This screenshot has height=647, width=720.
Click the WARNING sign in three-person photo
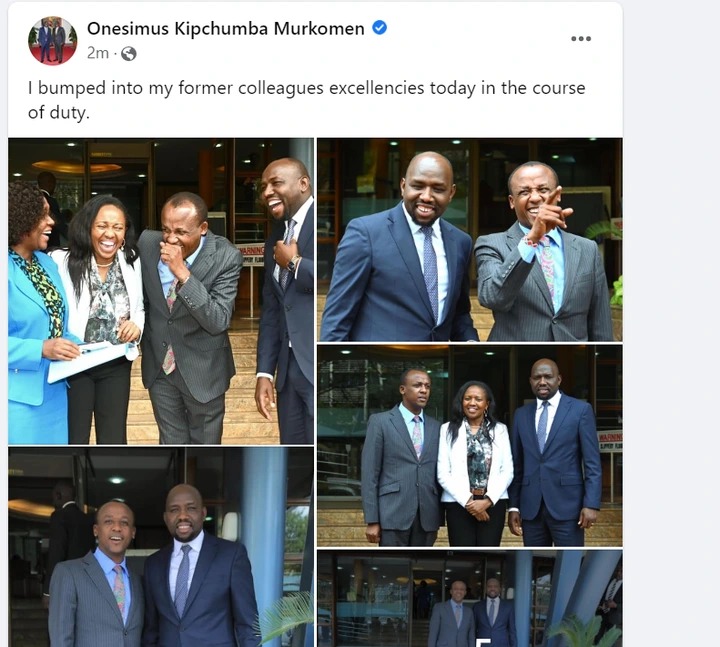click(x=610, y=441)
